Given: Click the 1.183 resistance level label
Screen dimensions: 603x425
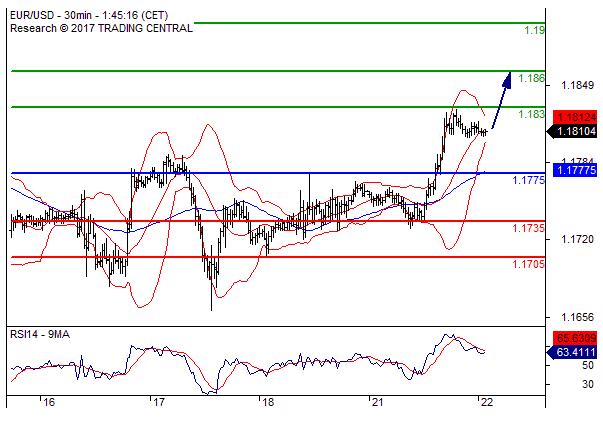Looking at the screenshot, I should pos(531,114).
